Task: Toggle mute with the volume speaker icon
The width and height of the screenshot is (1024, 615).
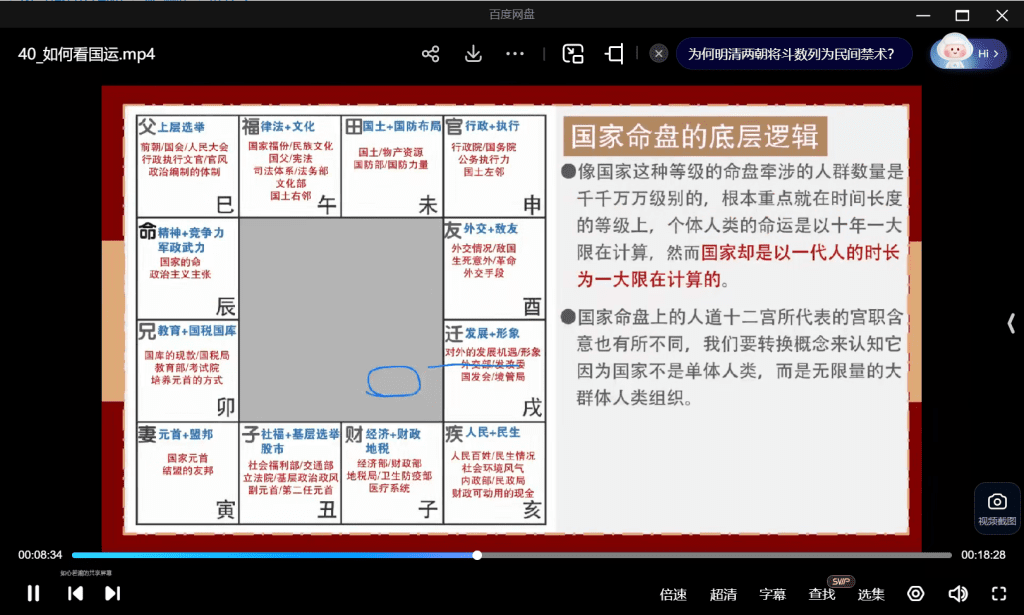Action: [957, 594]
